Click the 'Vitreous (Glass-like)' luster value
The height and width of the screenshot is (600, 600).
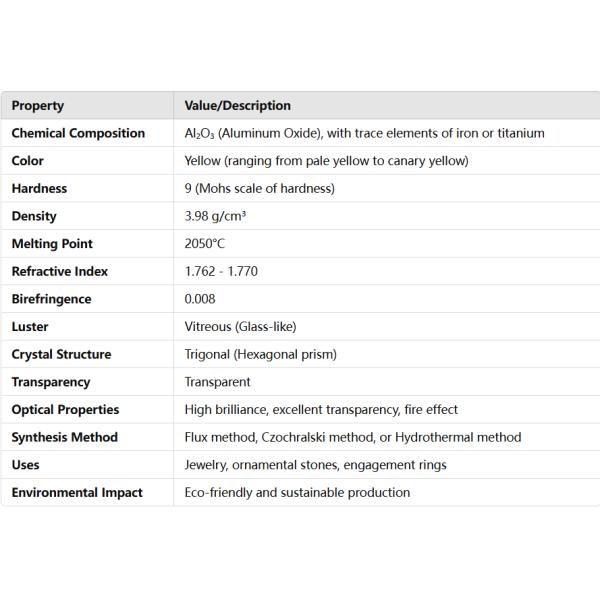[x=240, y=327]
